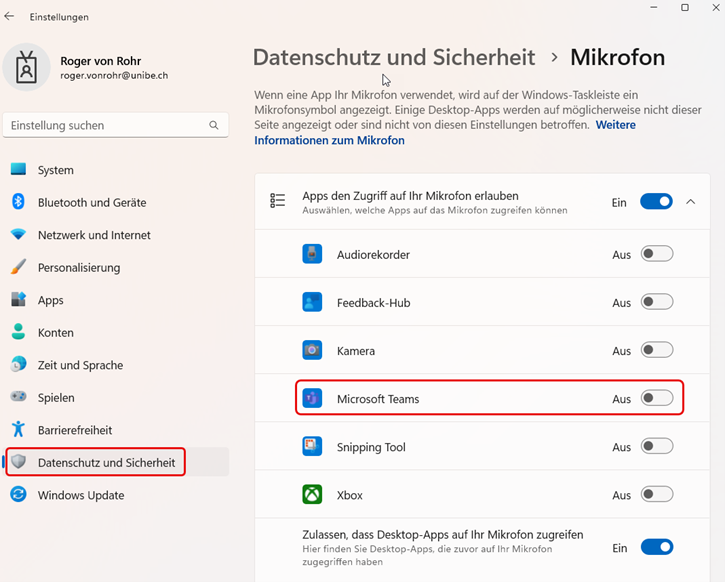Image resolution: width=725 pixels, height=582 pixels.
Task: Click the Xbox app icon
Action: pyautogui.click(x=312, y=495)
